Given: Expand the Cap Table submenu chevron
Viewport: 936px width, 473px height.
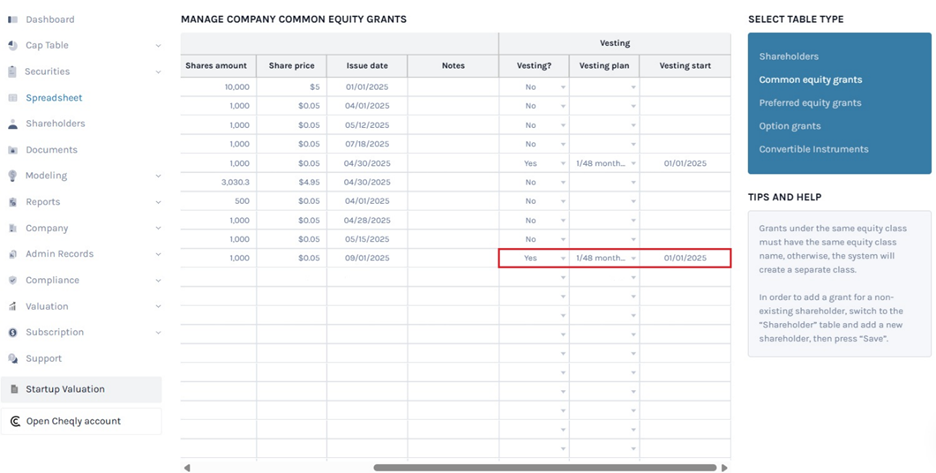Looking at the screenshot, I should (x=158, y=45).
